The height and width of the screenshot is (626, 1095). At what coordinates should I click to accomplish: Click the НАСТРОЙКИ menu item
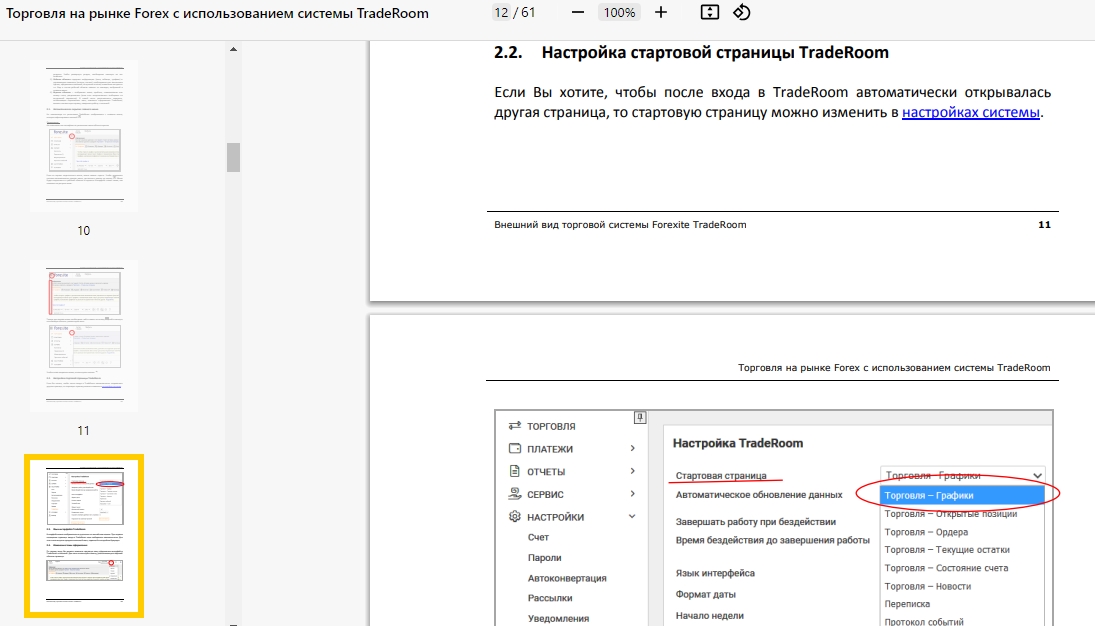(555, 517)
